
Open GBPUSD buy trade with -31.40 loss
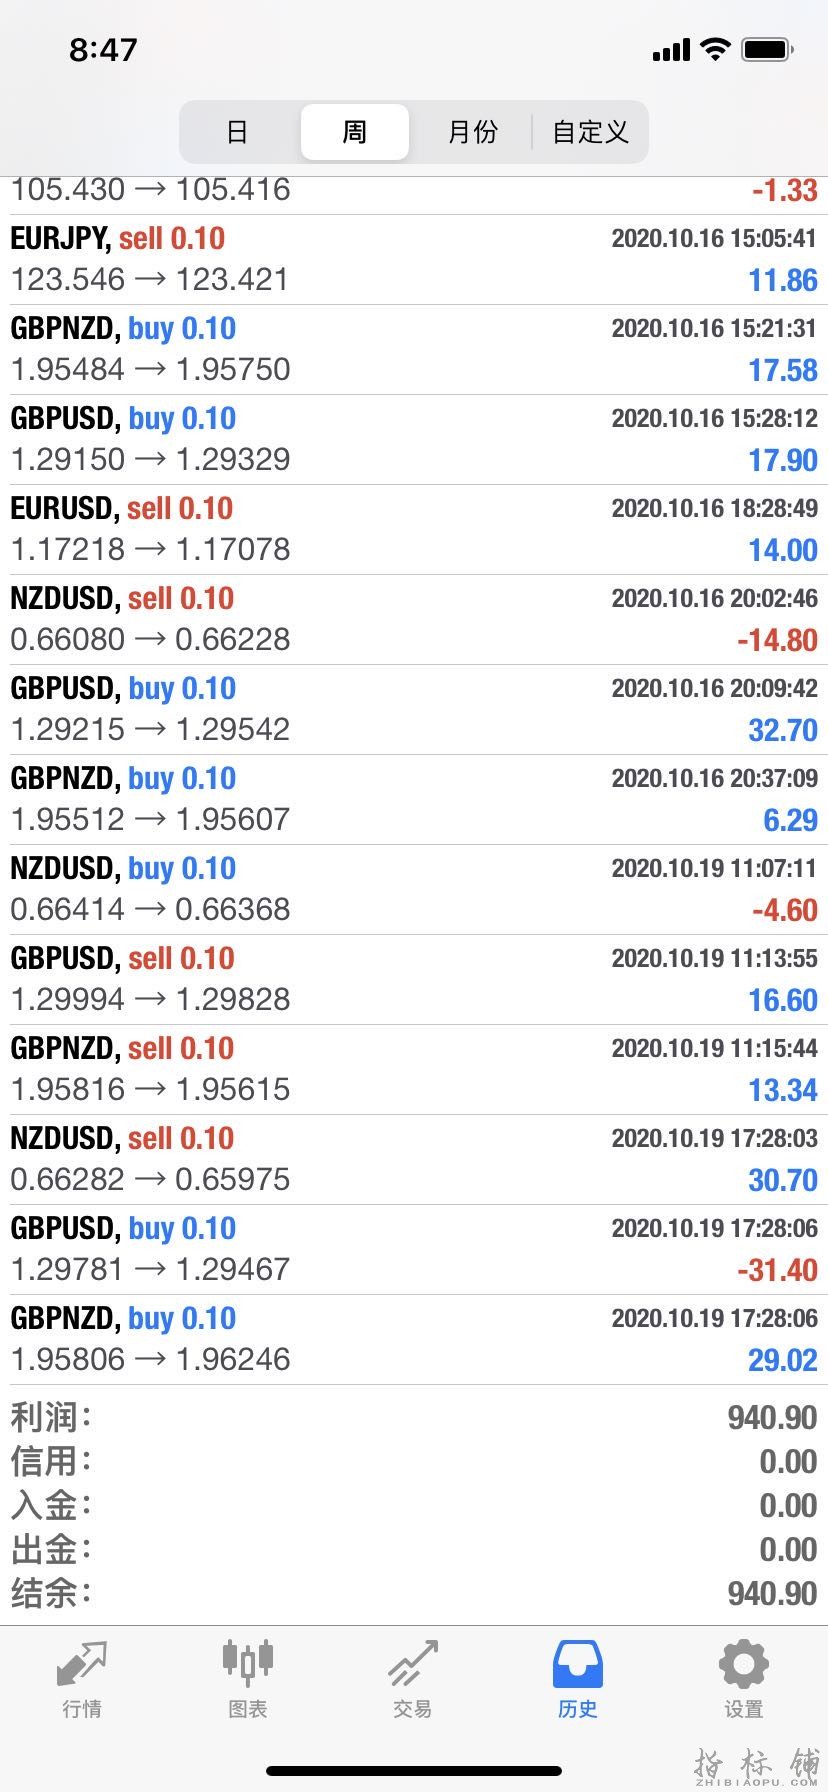[414, 1250]
